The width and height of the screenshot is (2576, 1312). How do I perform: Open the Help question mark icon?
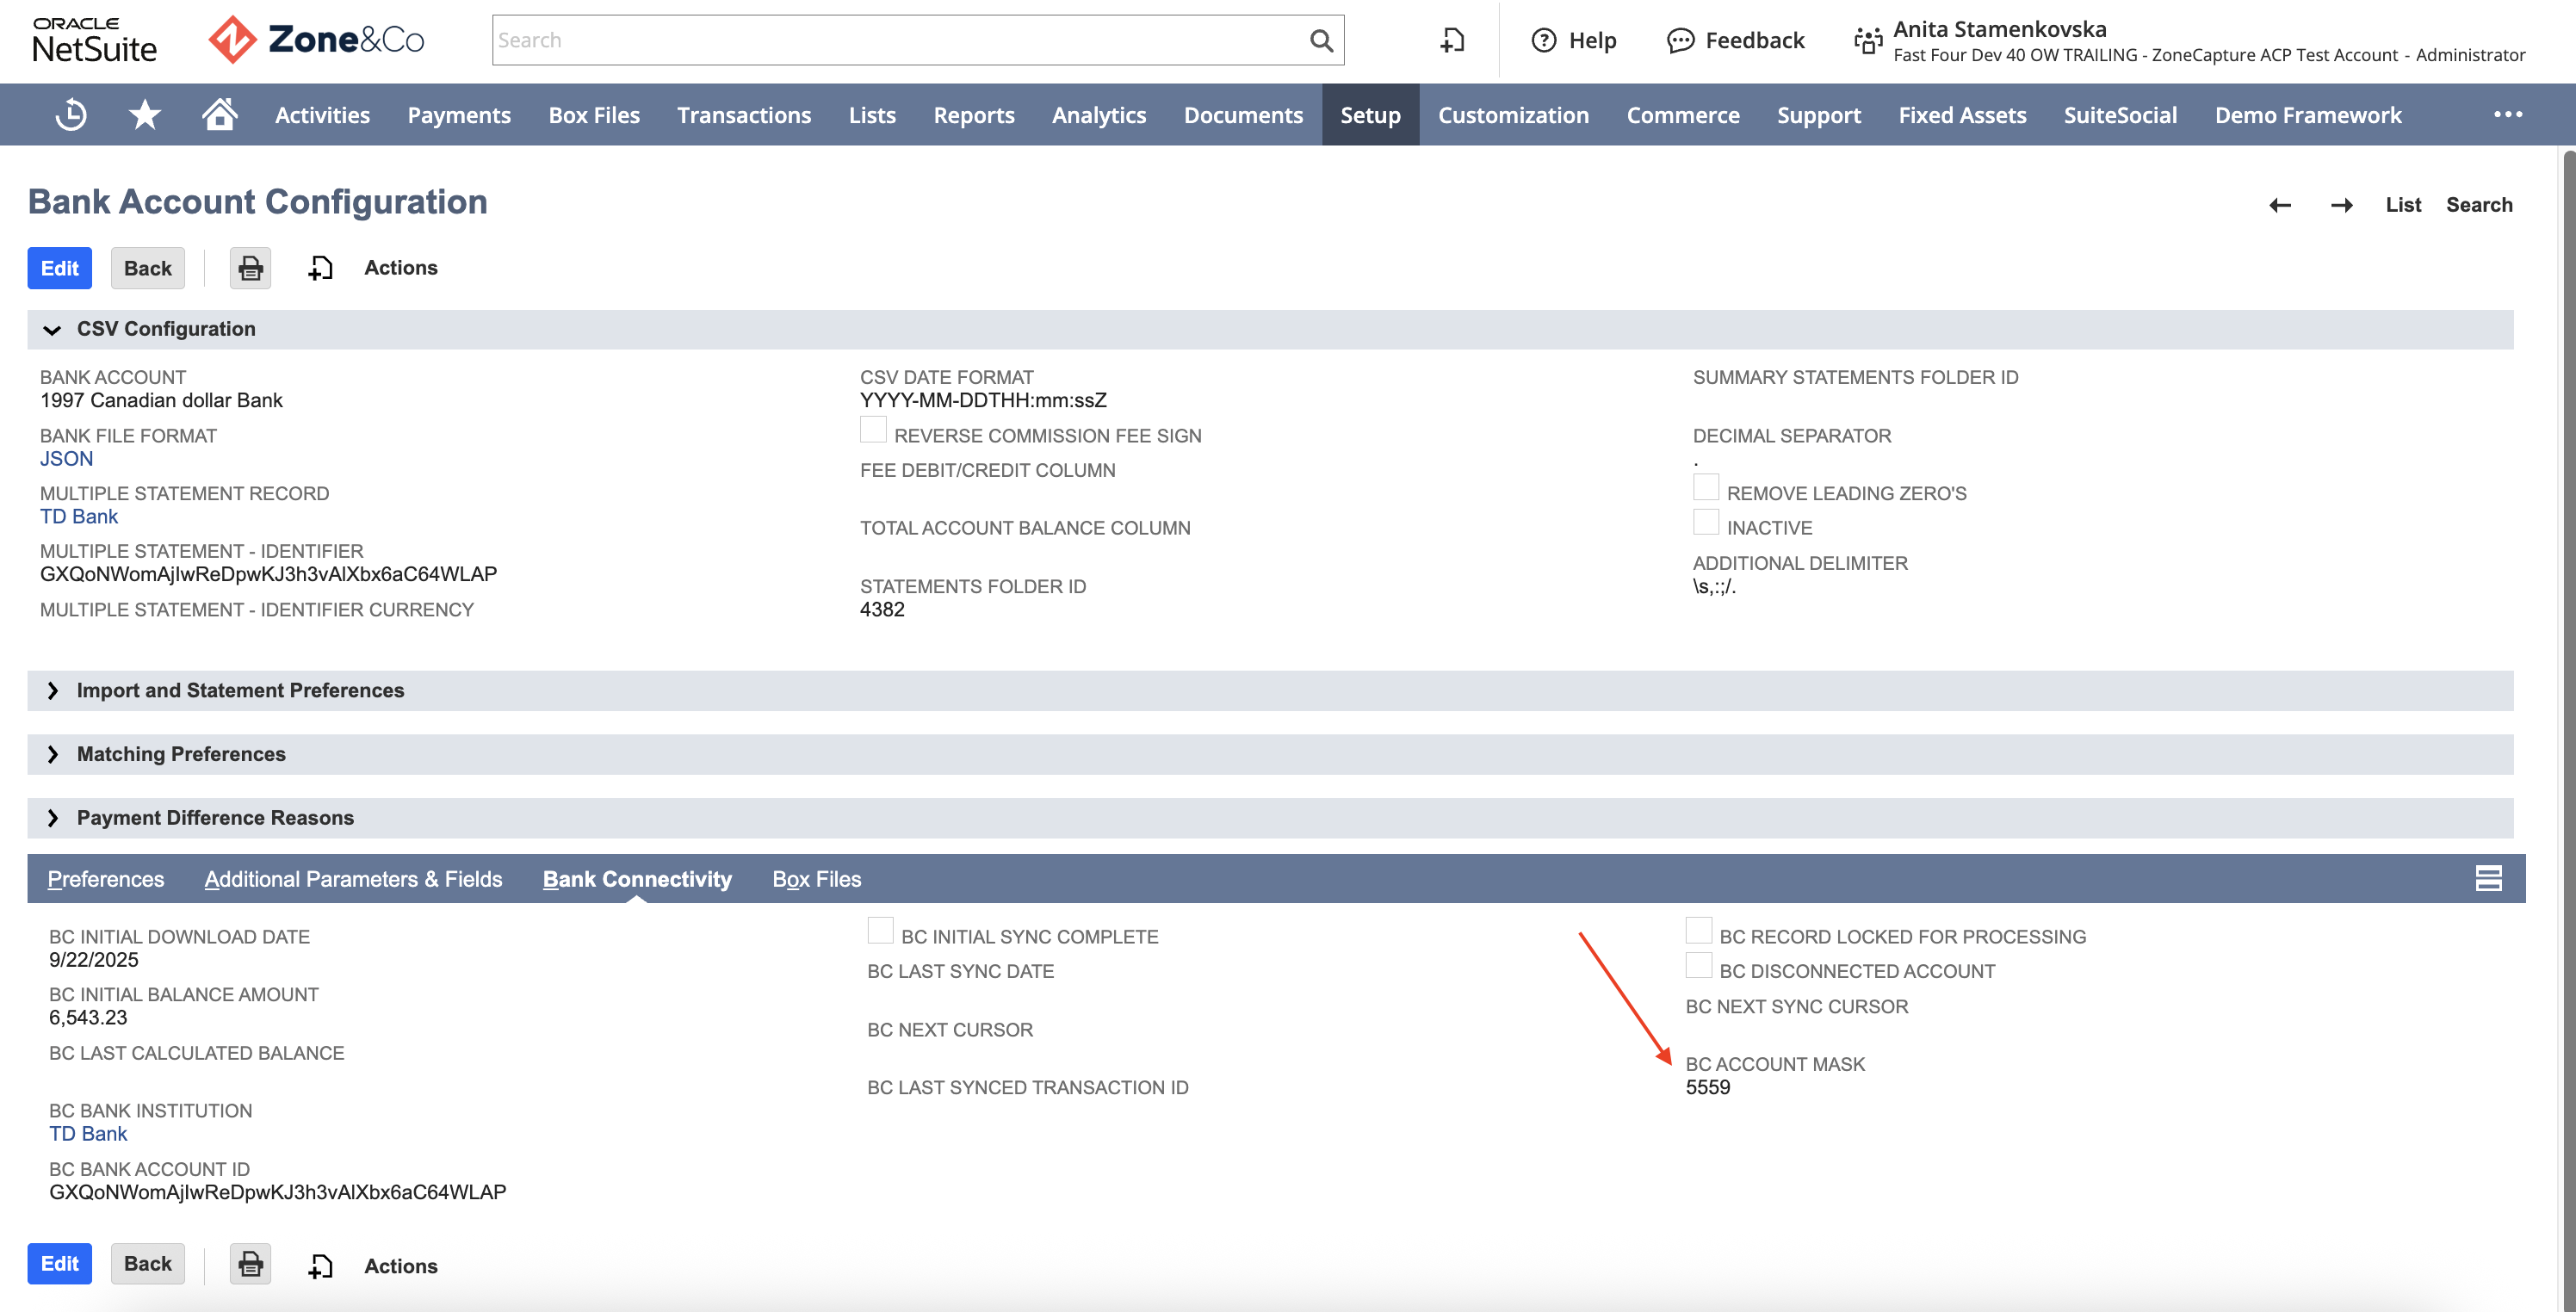tap(1544, 40)
